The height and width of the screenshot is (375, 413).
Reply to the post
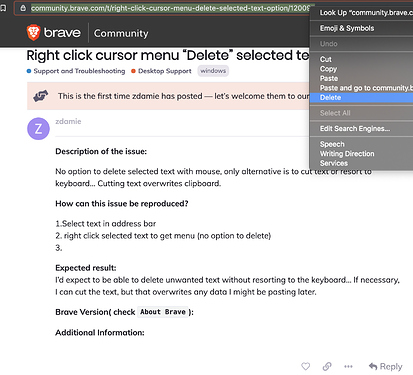(386, 366)
